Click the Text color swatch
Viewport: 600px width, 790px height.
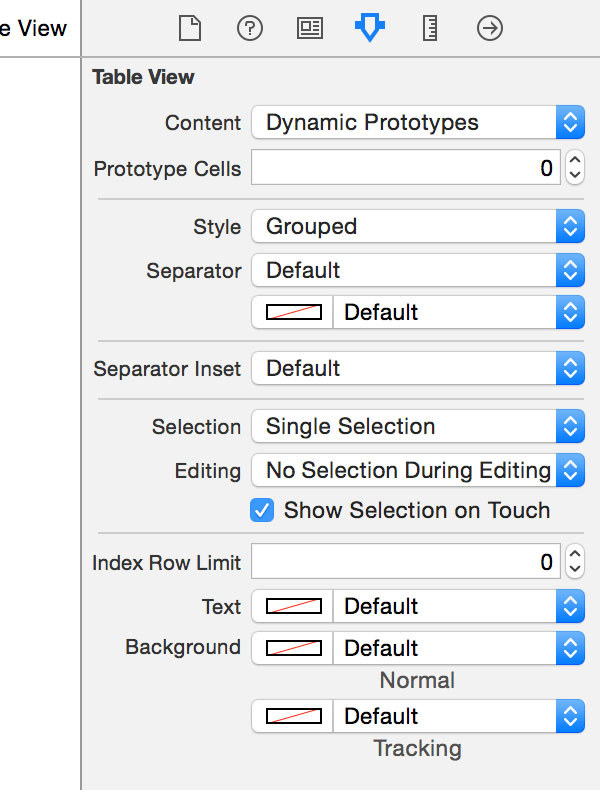point(293,606)
